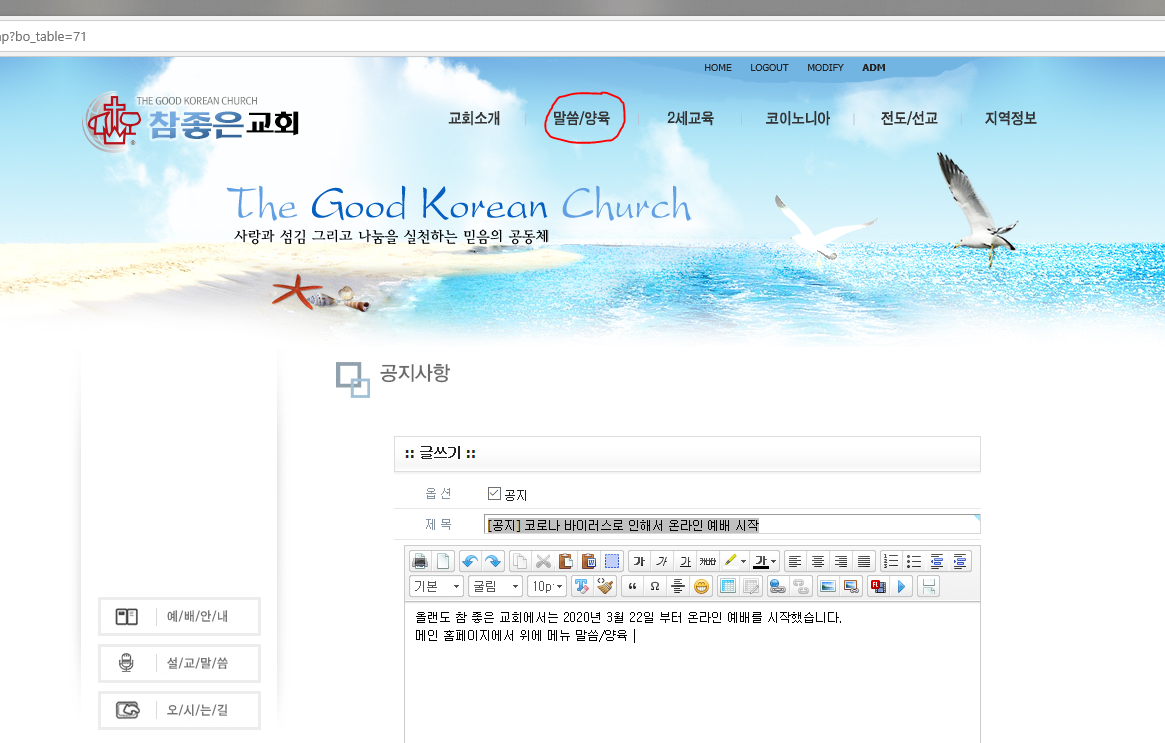Open the 교회소개 navigation menu
The width and height of the screenshot is (1165, 743).
(x=474, y=118)
